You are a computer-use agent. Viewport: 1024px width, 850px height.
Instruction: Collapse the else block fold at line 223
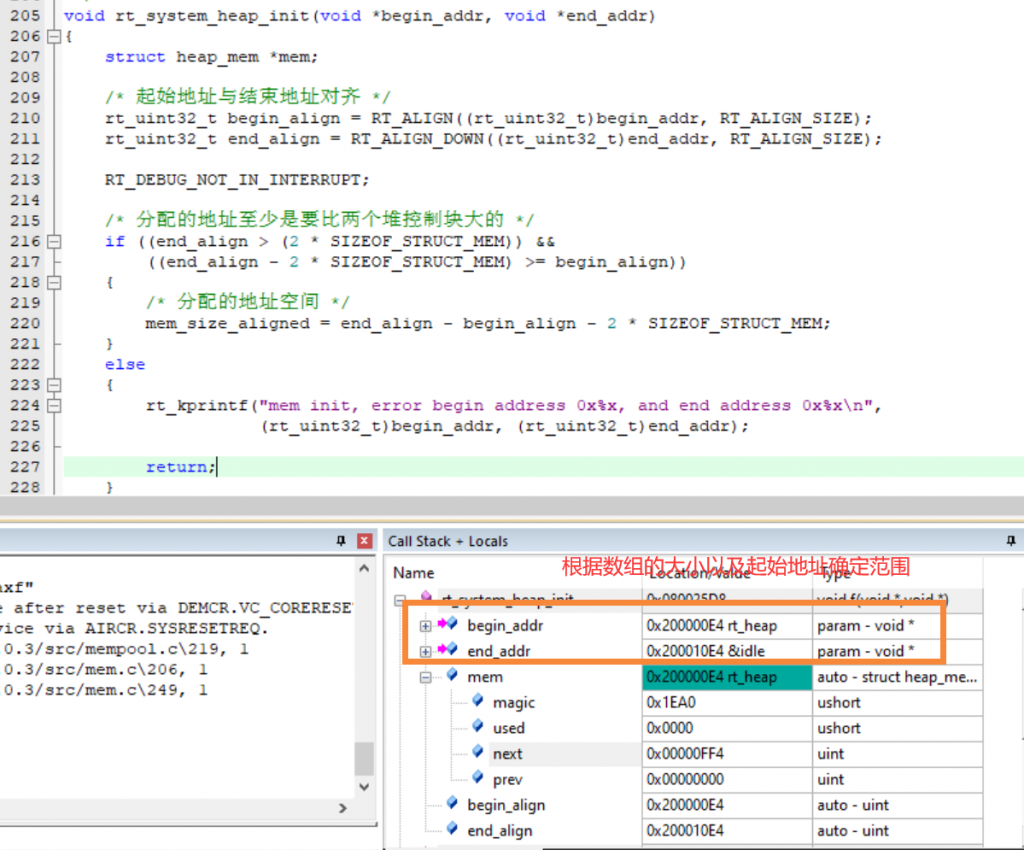pos(55,385)
